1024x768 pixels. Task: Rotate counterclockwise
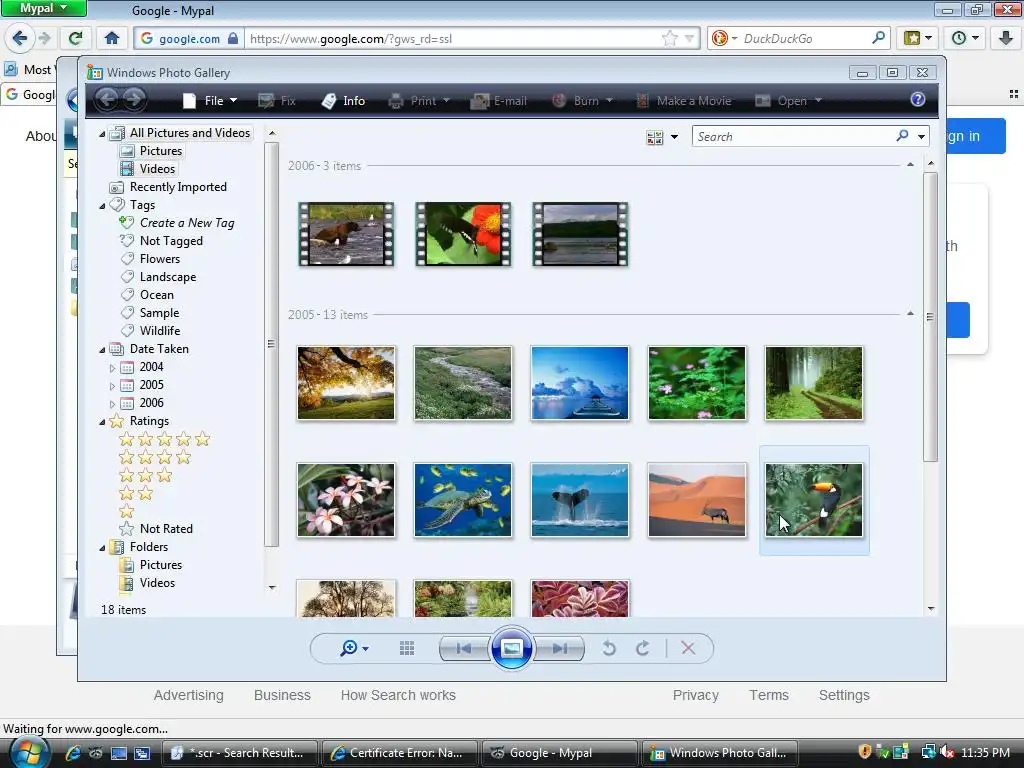coord(609,648)
